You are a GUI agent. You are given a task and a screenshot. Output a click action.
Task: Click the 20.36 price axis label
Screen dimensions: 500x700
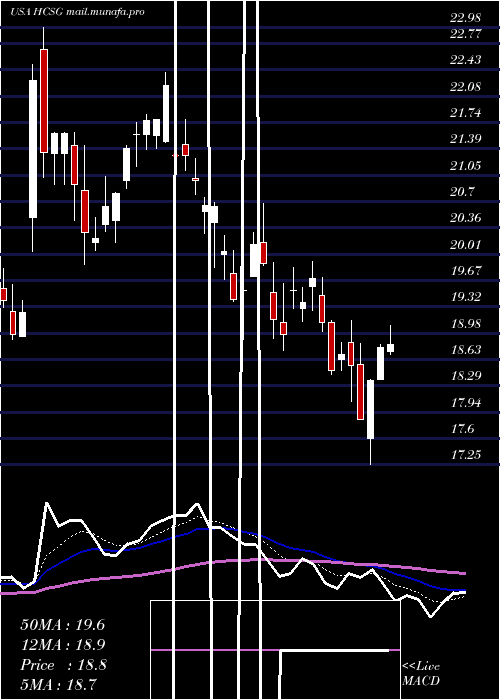click(465, 218)
